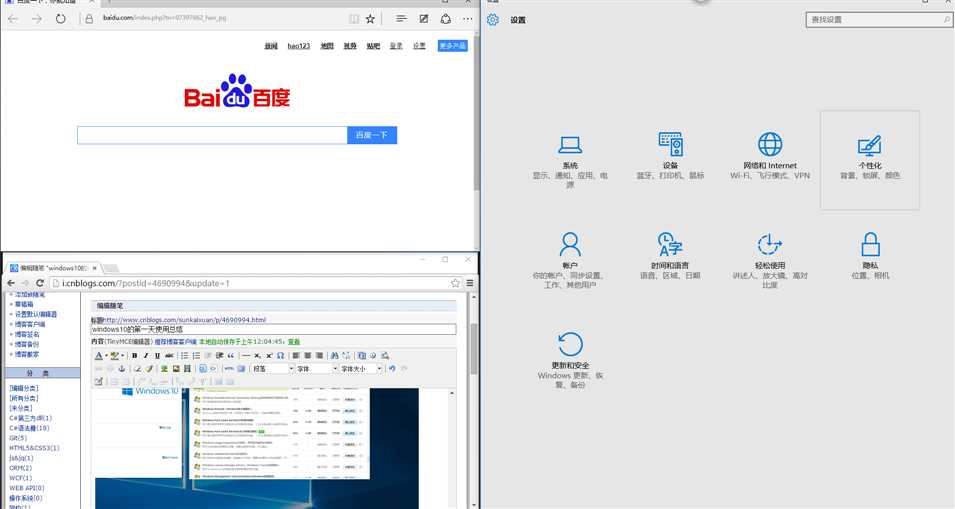Screen dimensions: 955x509
Task: Click the Edge share icon
Action: coord(445,19)
